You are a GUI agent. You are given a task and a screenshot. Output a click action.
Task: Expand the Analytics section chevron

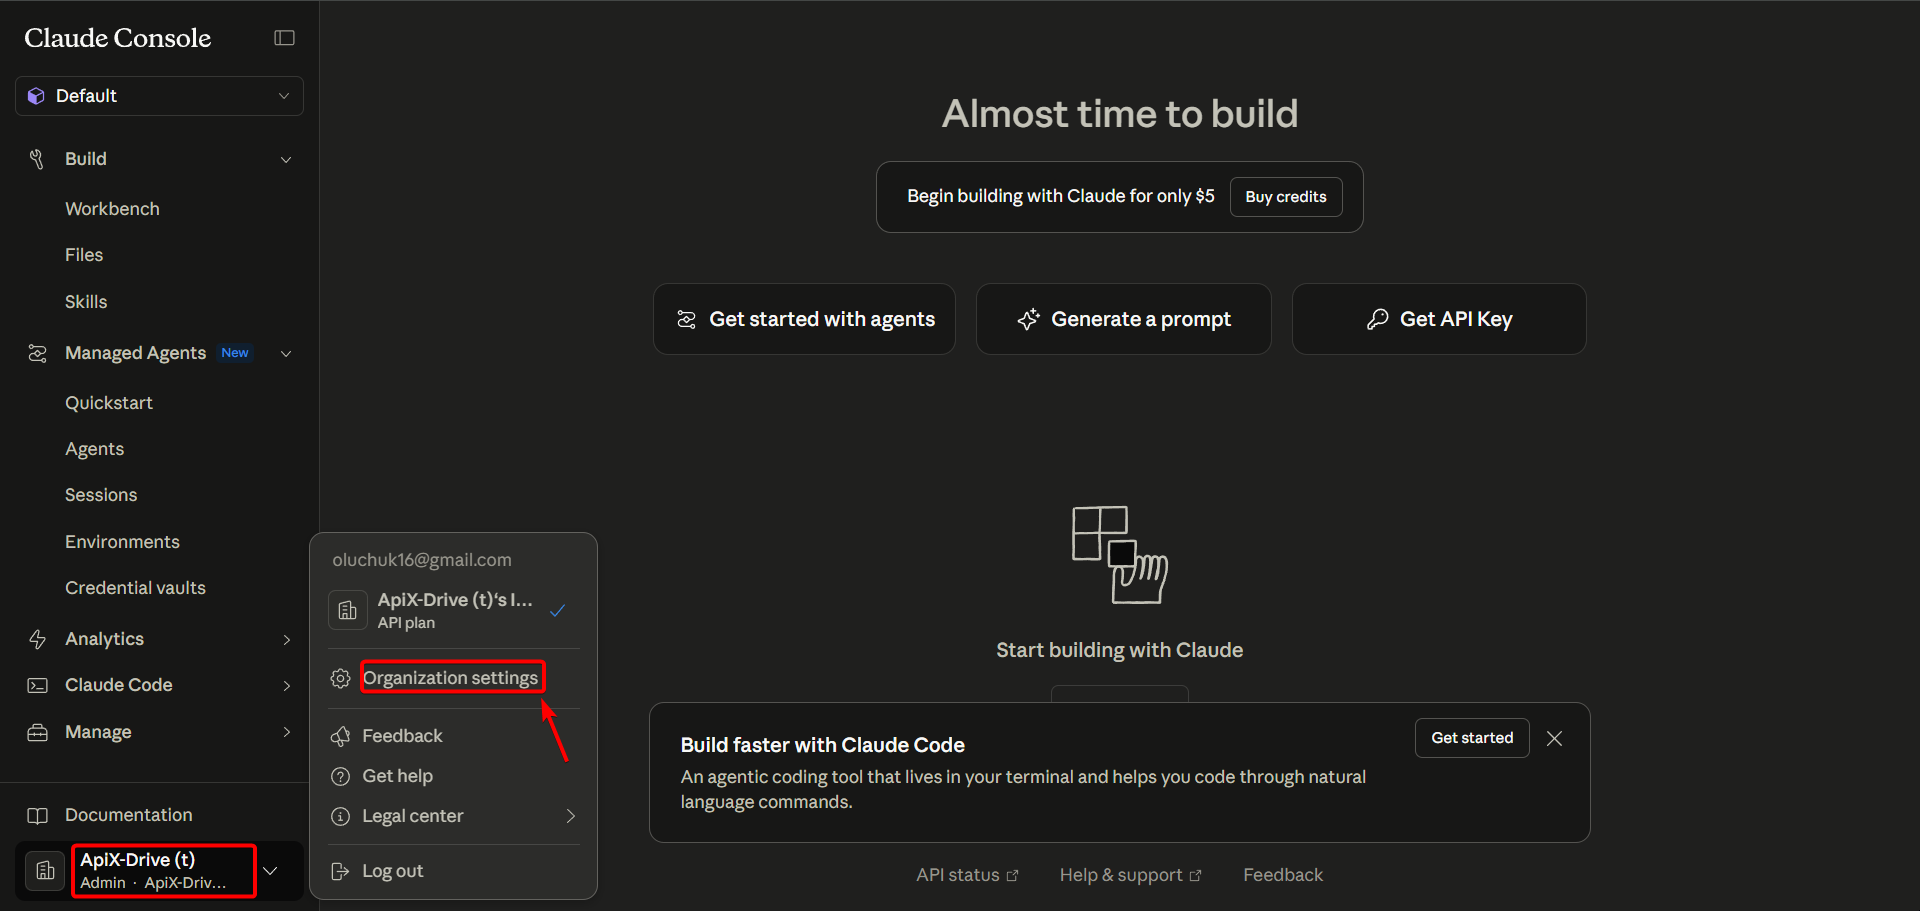pyautogui.click(x=286, y=640)
